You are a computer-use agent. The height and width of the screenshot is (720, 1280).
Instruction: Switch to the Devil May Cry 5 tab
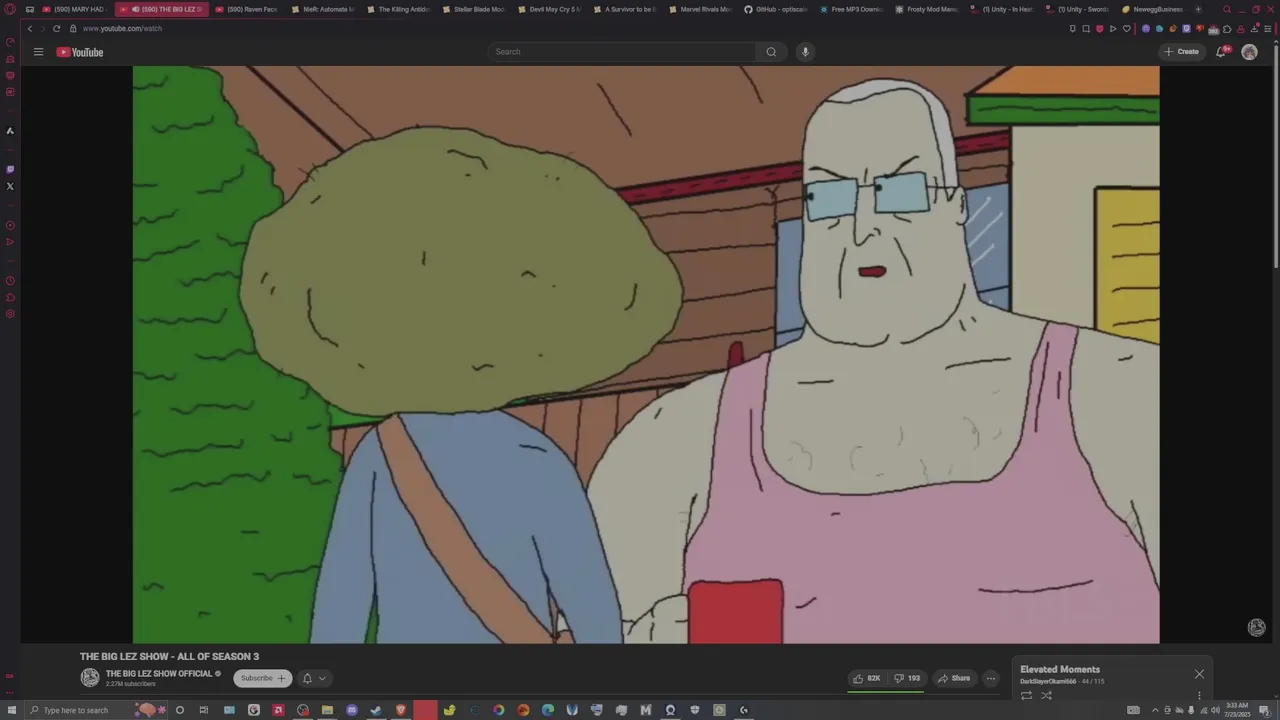[x=549, y=9]
